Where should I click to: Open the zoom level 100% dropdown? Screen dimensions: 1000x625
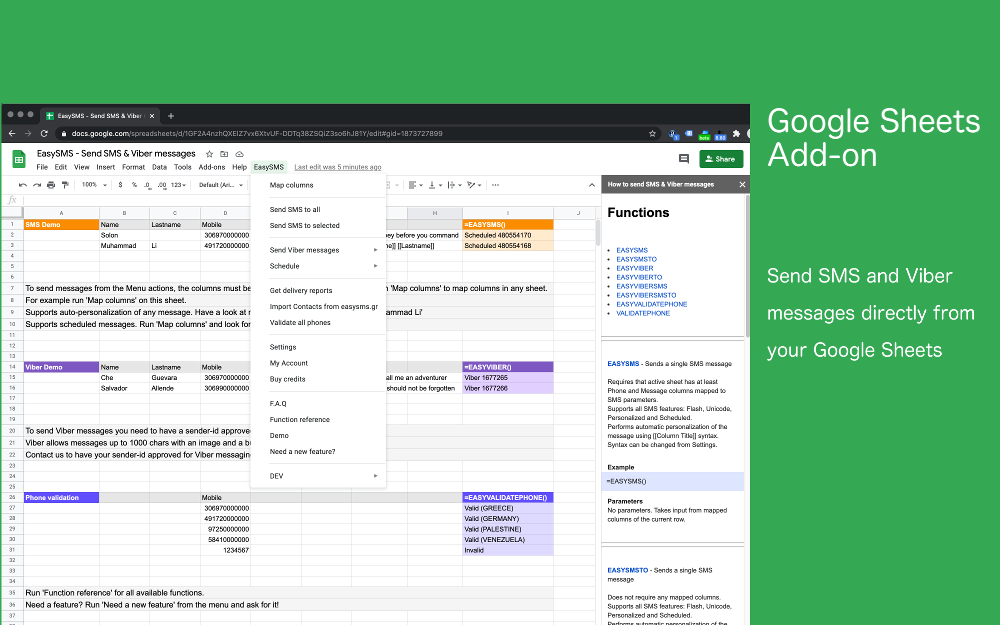pos(94,185)
